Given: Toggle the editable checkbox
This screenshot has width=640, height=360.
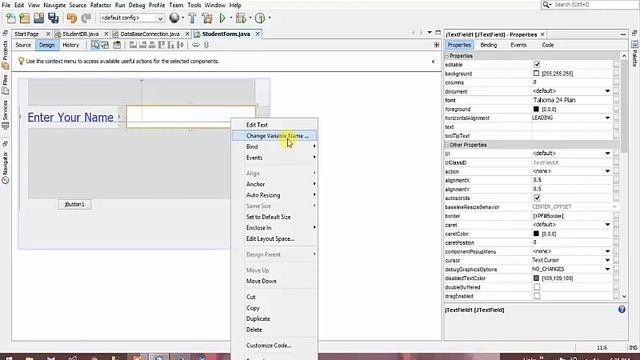Looking at the screenshot, I should [x=537, y=64].
